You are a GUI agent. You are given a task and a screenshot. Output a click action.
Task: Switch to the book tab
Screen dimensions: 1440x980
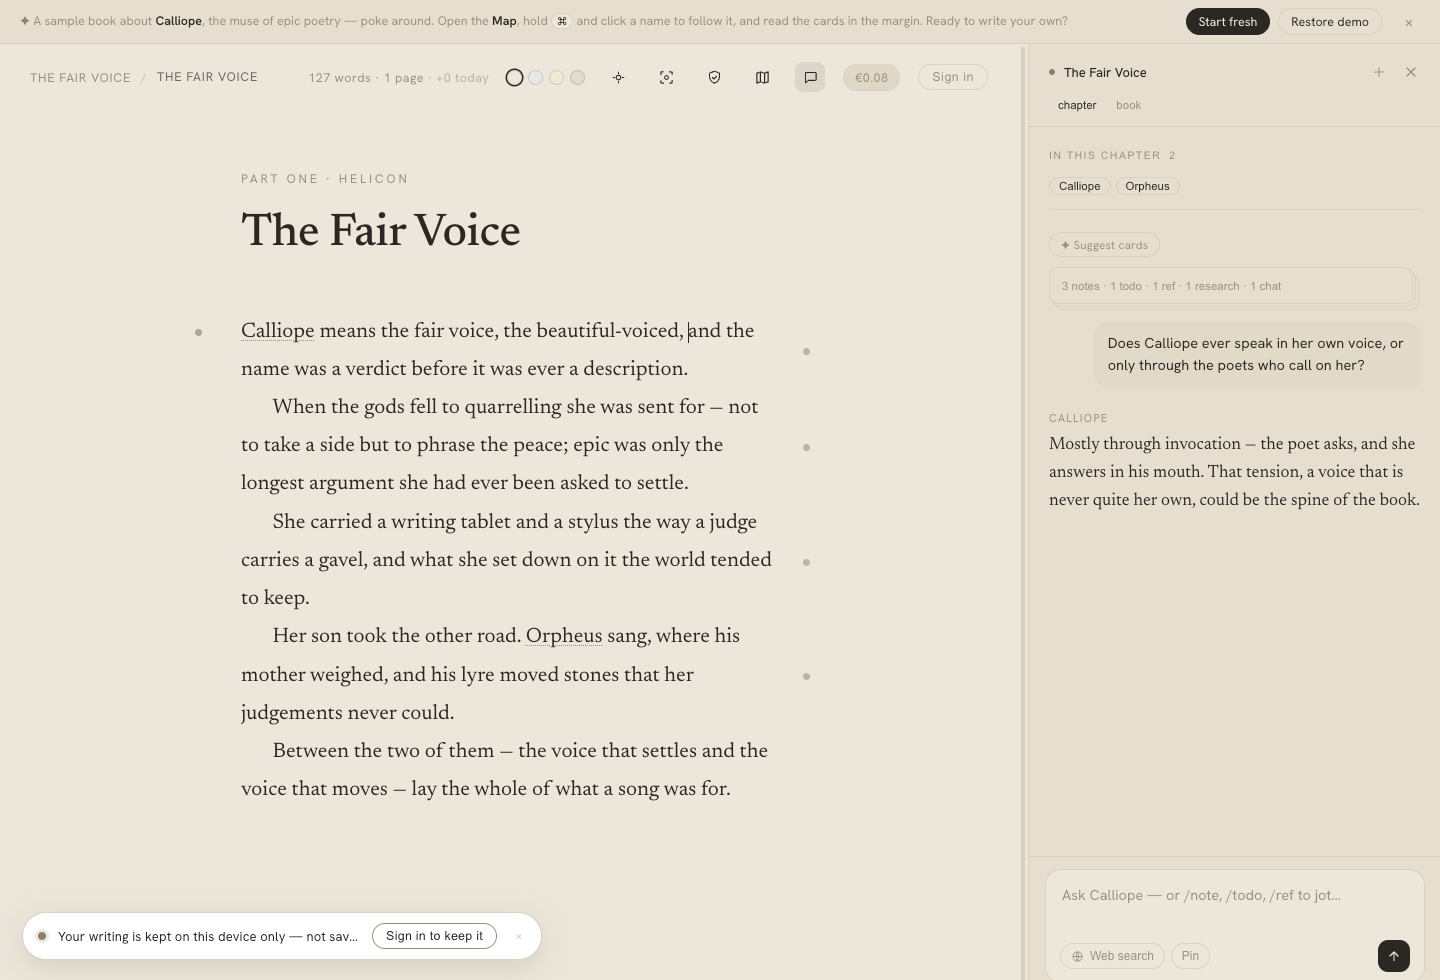pyautogui.click(x=1128, y=105)
